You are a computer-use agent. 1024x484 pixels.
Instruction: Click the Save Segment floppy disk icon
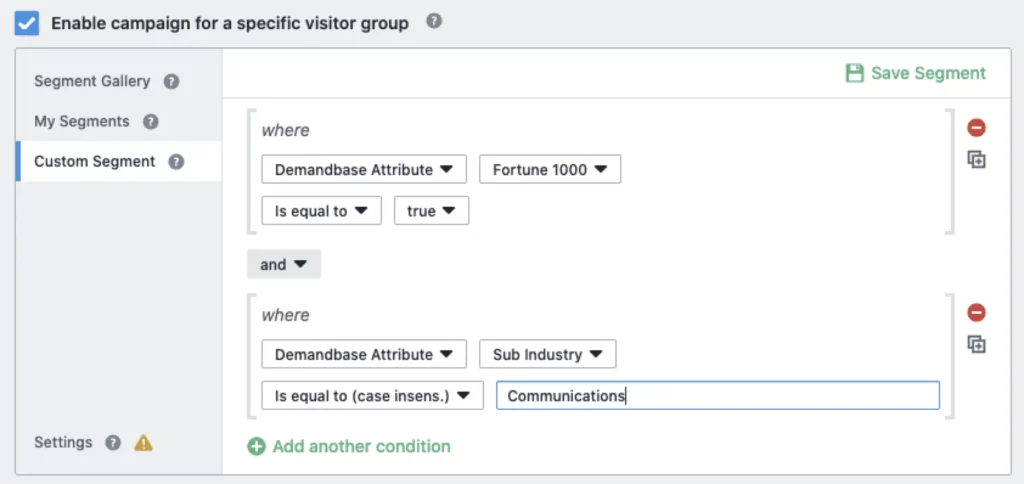coord(854,73)
